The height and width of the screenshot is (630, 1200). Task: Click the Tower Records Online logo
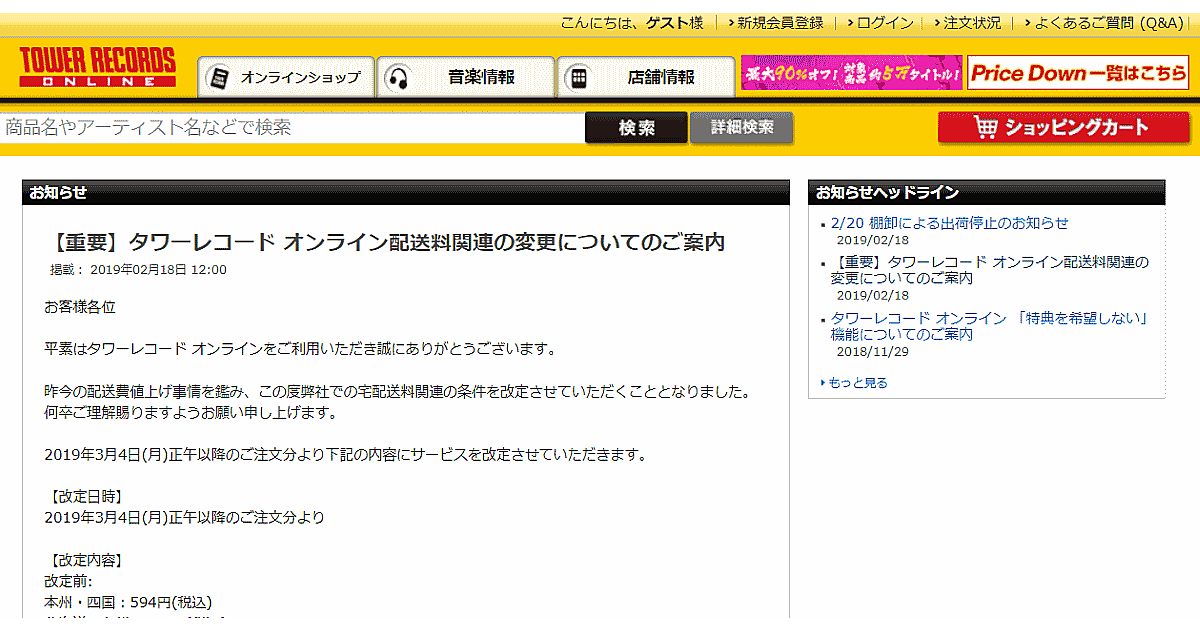pos(97,67)
